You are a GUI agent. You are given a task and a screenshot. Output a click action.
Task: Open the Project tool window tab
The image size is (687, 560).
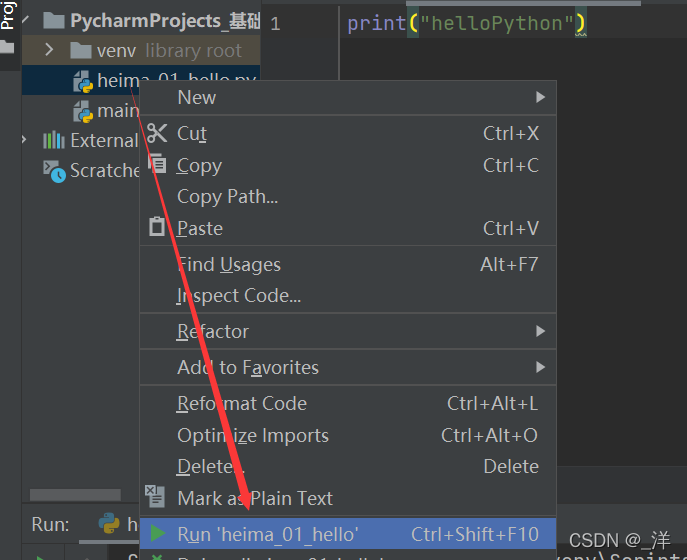click(8, 14)
